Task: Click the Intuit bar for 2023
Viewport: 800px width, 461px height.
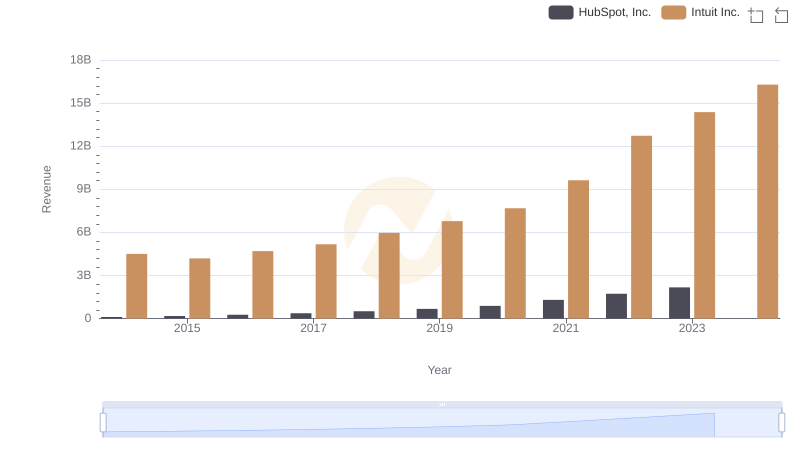Action: click(704, 215)
